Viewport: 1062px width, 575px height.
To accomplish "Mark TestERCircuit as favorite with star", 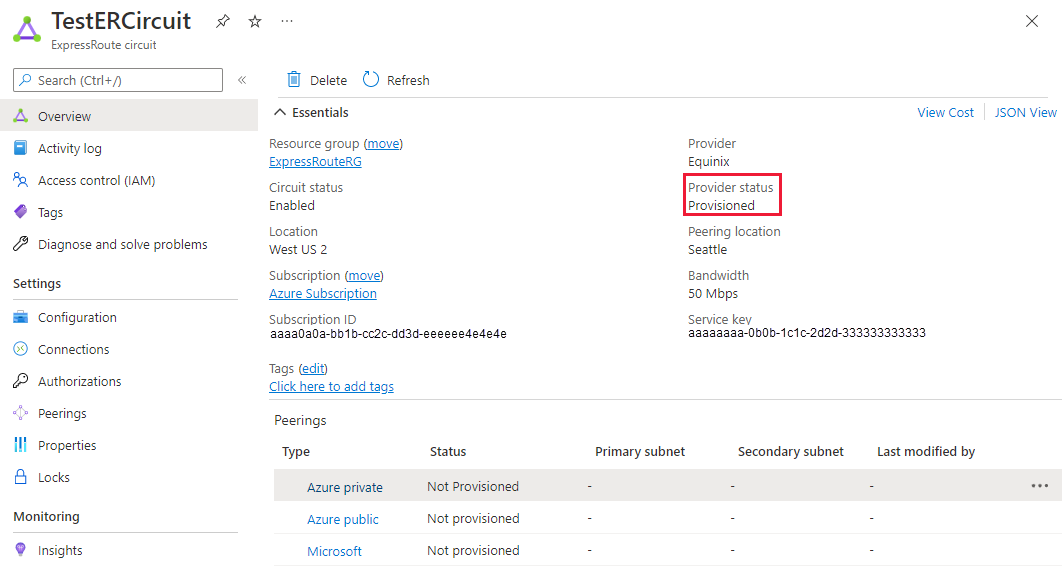I will 255,21.
